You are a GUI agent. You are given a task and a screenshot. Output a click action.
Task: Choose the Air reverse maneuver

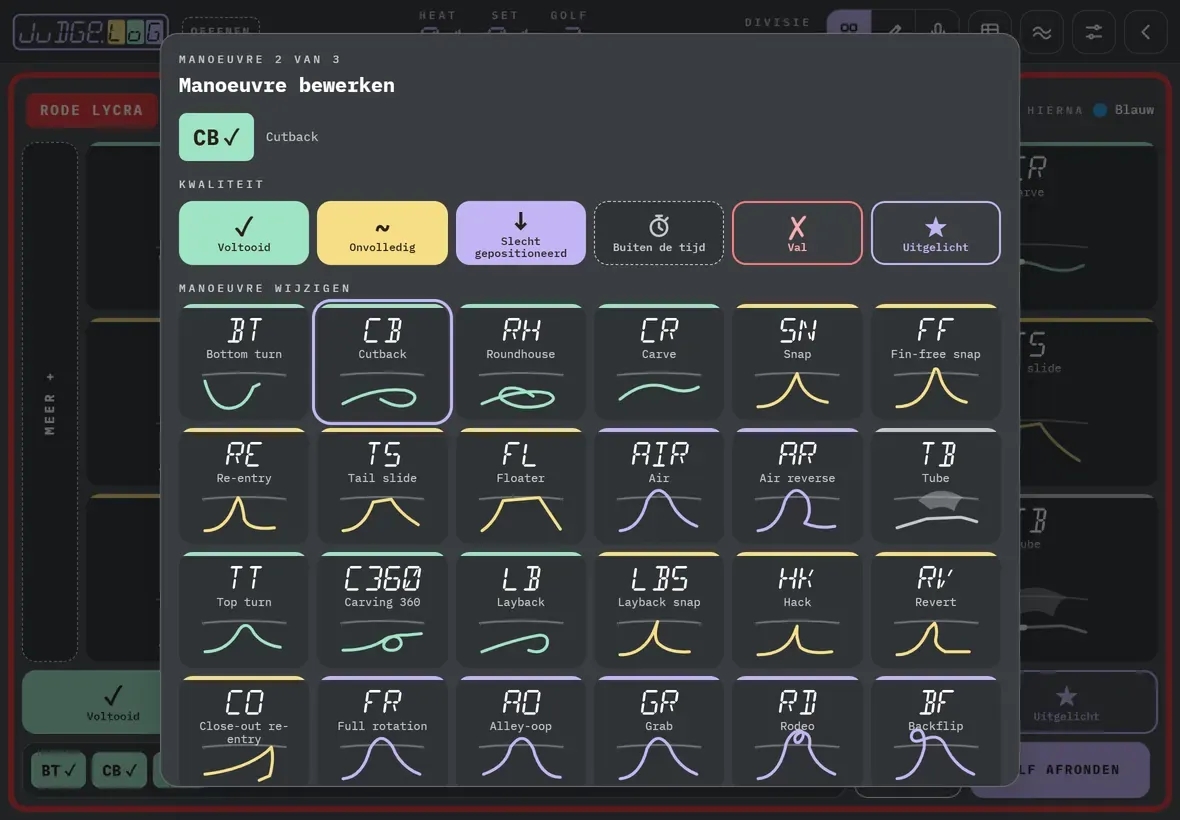coord(797,486)
